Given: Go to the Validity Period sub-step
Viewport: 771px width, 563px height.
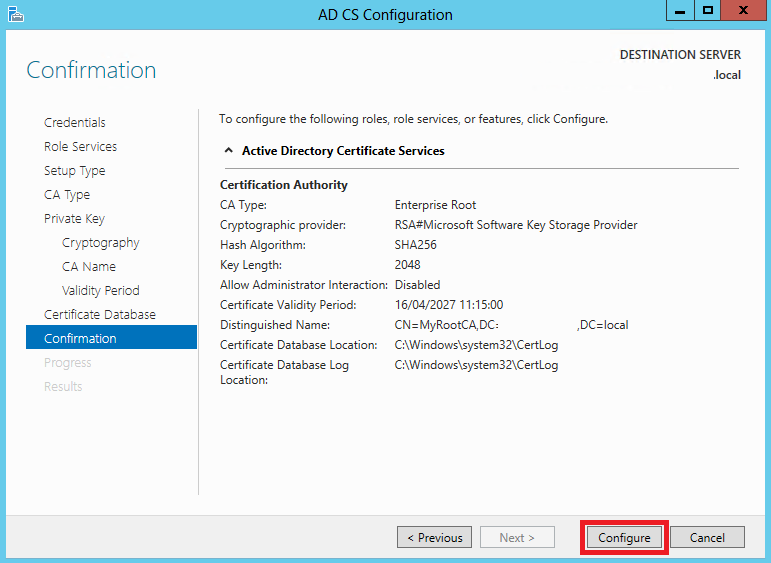Looking at the screenshot, I should [x=100, y=290].
